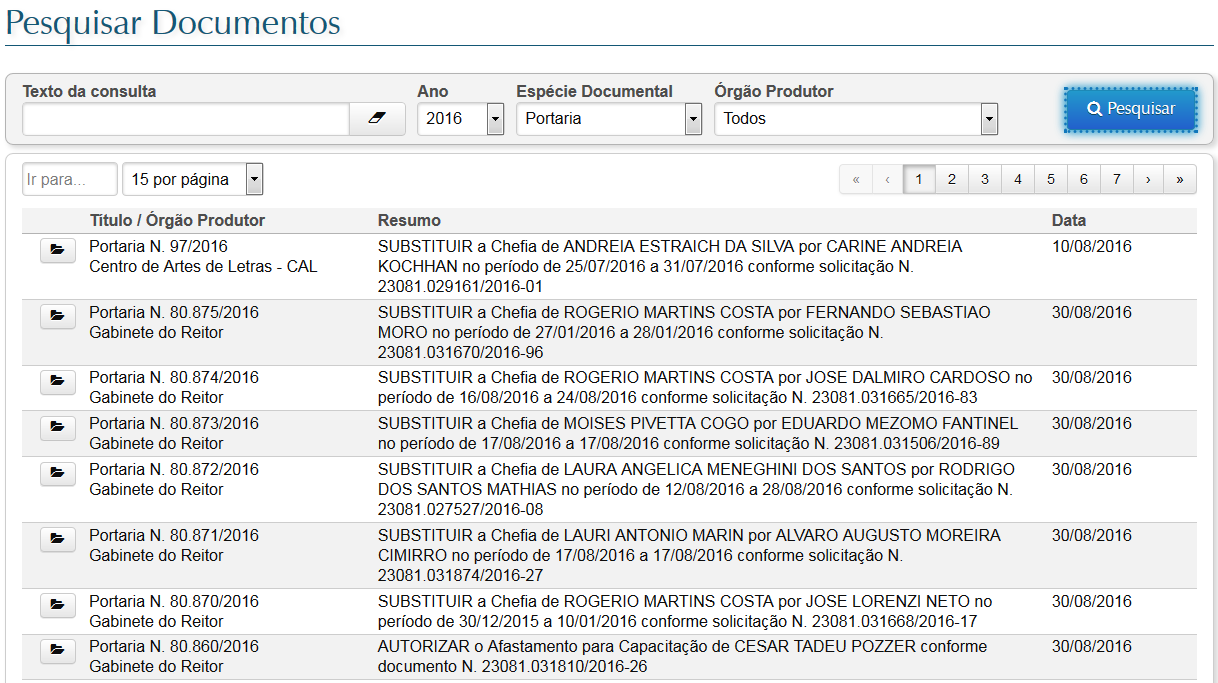Screen dimensions: 1218x683
Task: Open folder icon for Portaria N. 80.872/2016
Action: point(57,473)
